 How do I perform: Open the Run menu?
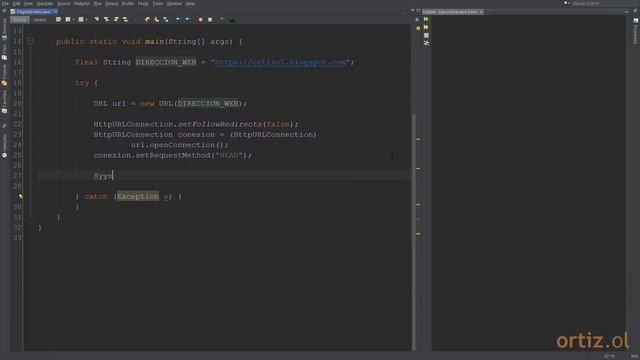click(x=98, y=4)
